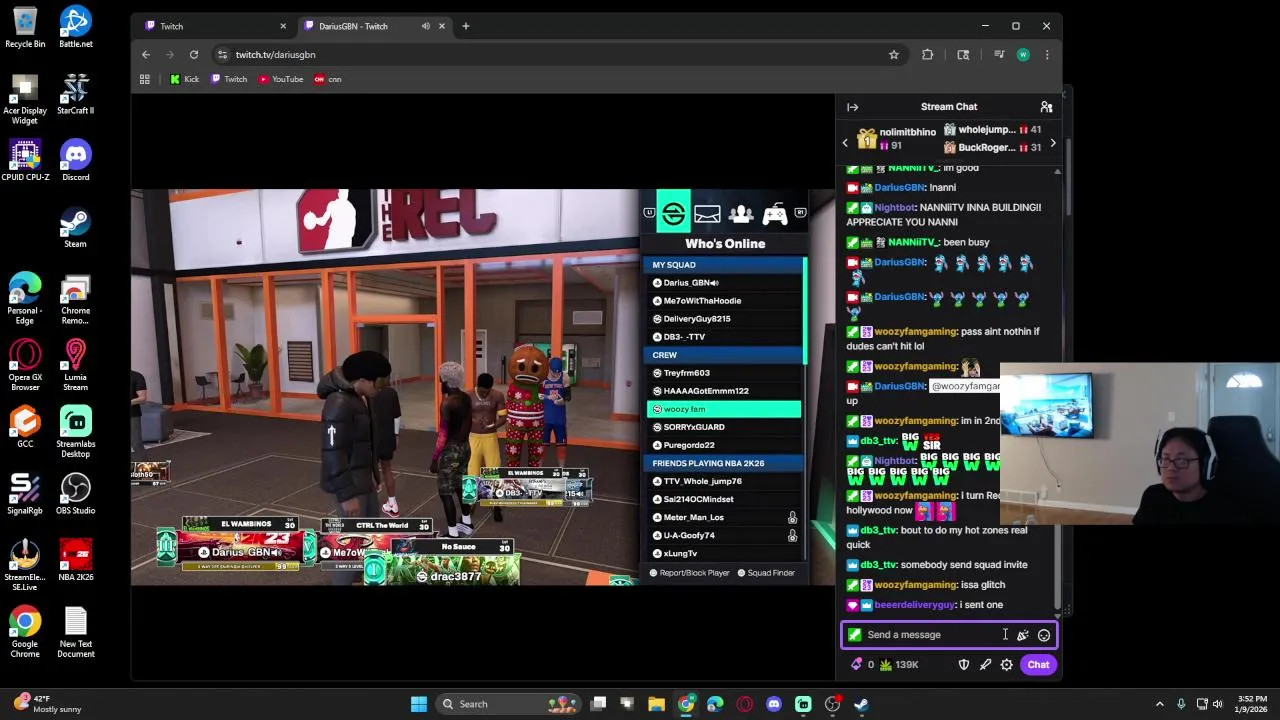Show next gift leaderboard entries
Viewport: 1280px width, 720px height.
coord(1052,143)
